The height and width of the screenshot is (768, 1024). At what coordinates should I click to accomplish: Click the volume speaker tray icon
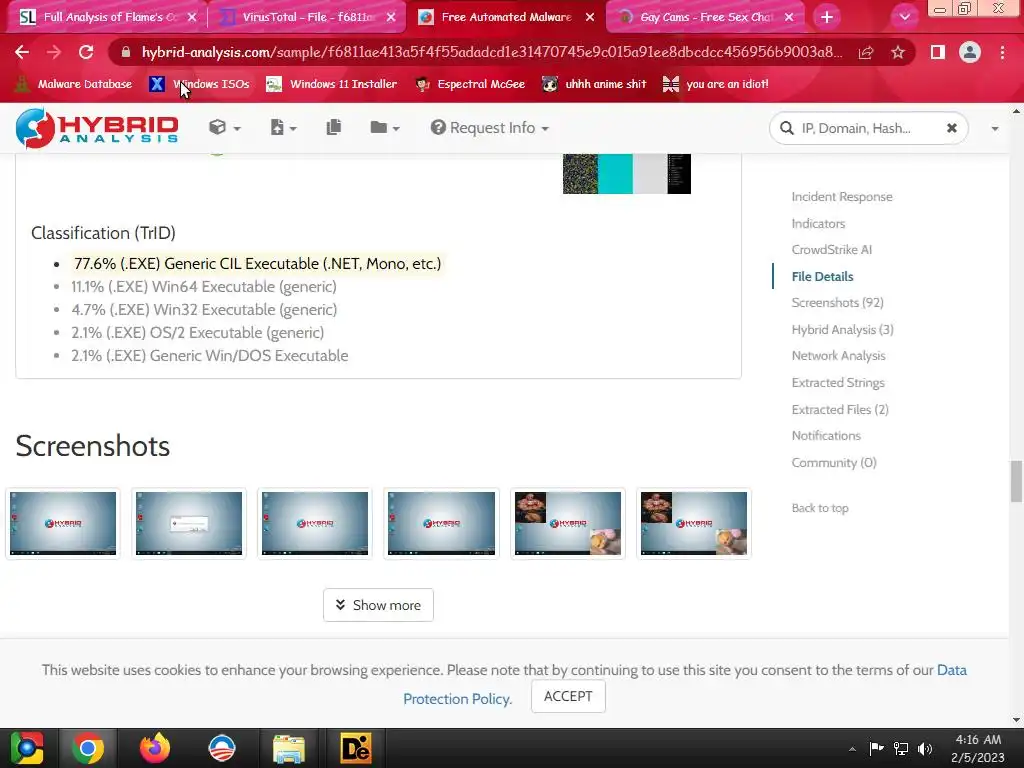coord(925,749)
